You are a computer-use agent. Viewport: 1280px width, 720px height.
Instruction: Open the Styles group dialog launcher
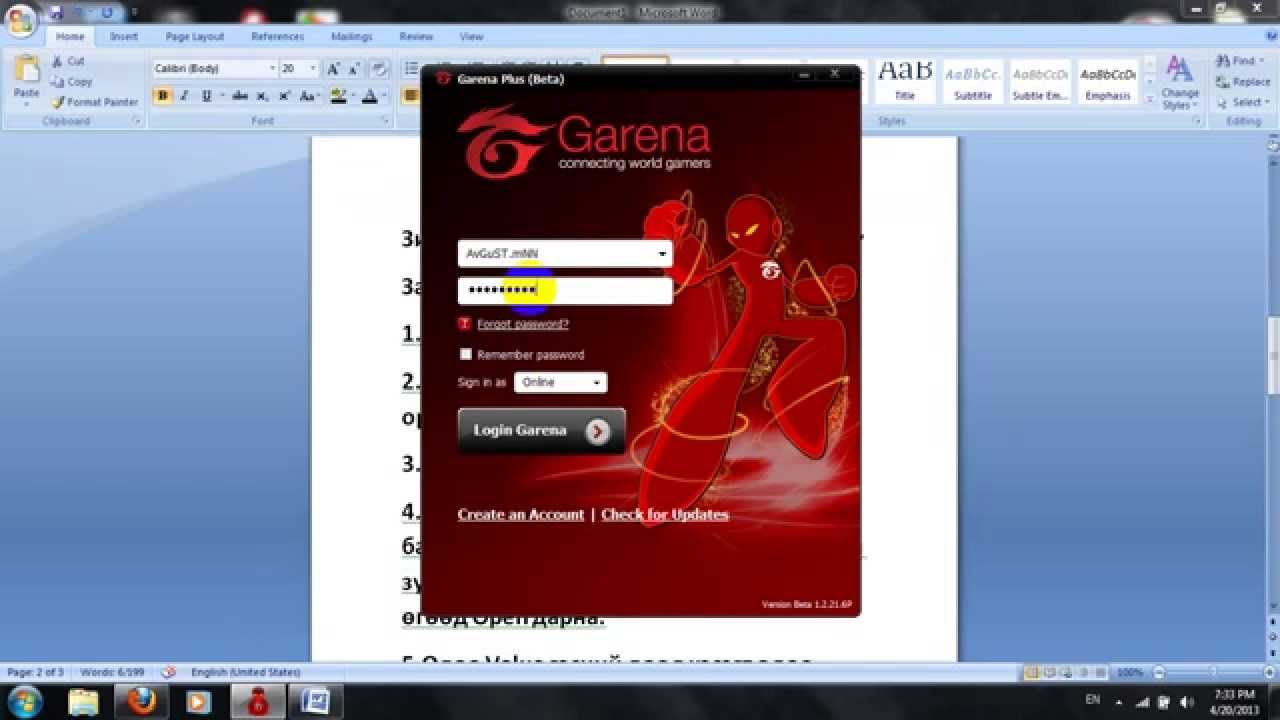(x=1197, y=121)
